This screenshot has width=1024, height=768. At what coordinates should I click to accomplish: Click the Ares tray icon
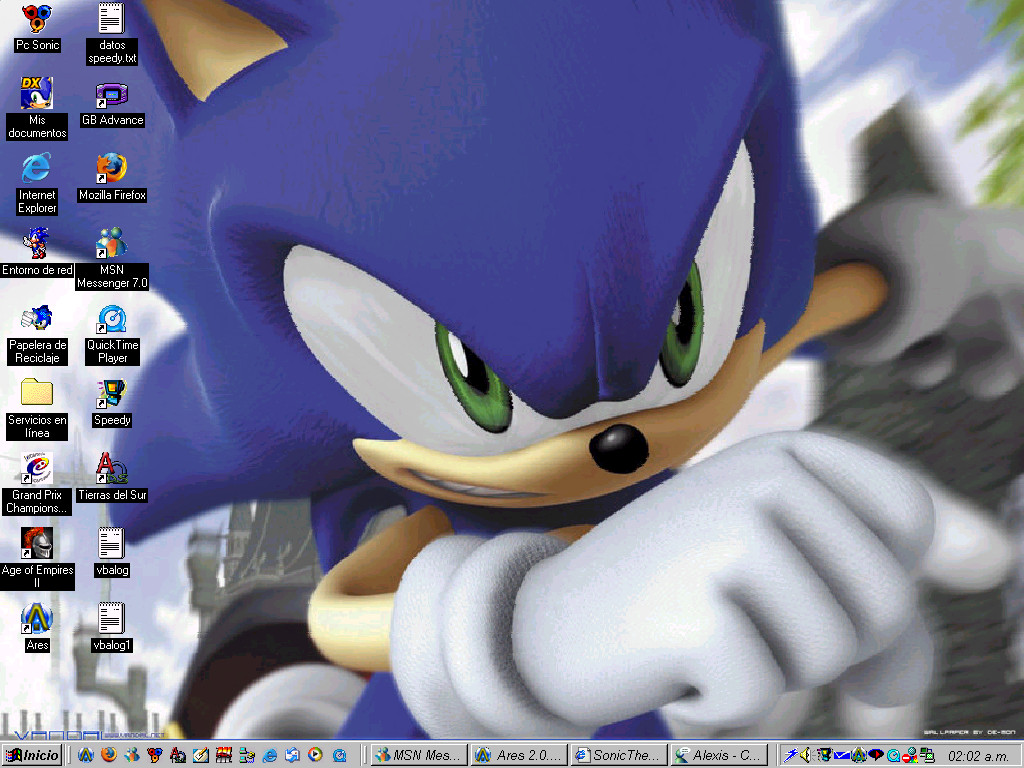[859, 755]
